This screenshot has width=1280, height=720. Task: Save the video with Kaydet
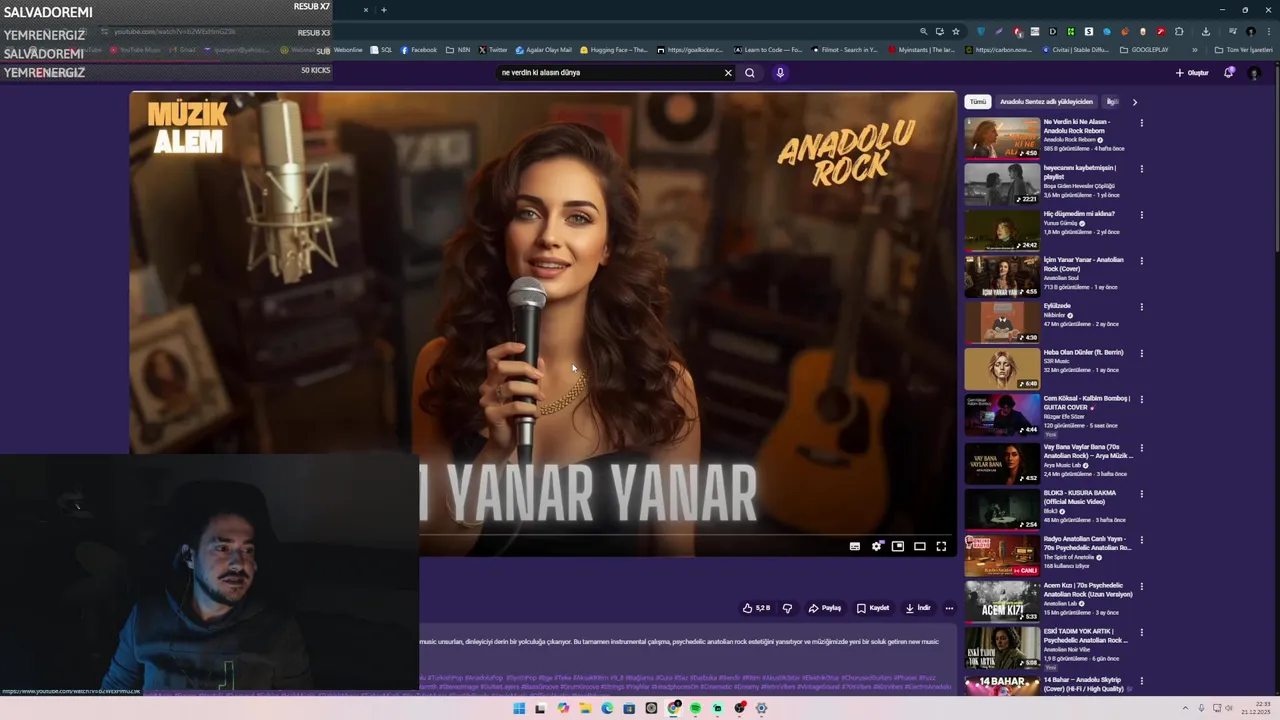coord(873,608)
